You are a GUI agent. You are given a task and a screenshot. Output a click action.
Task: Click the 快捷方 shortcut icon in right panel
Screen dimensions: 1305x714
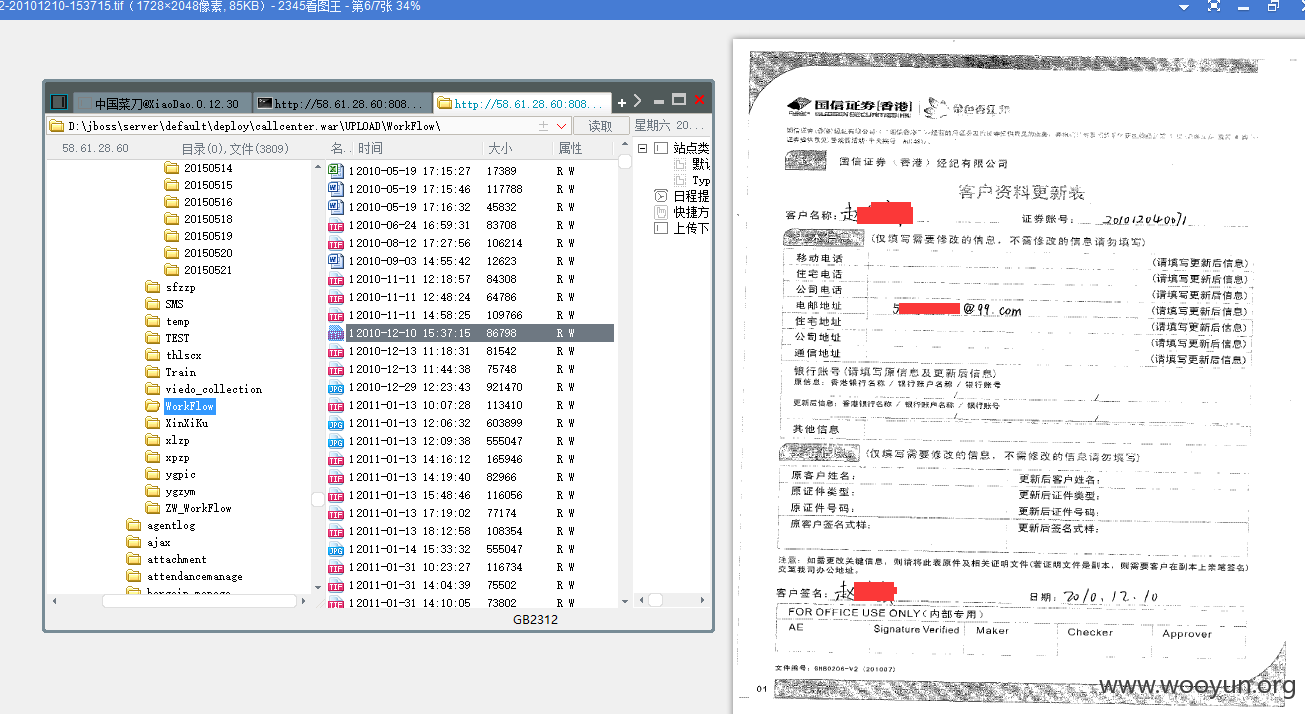click(661, 212)
